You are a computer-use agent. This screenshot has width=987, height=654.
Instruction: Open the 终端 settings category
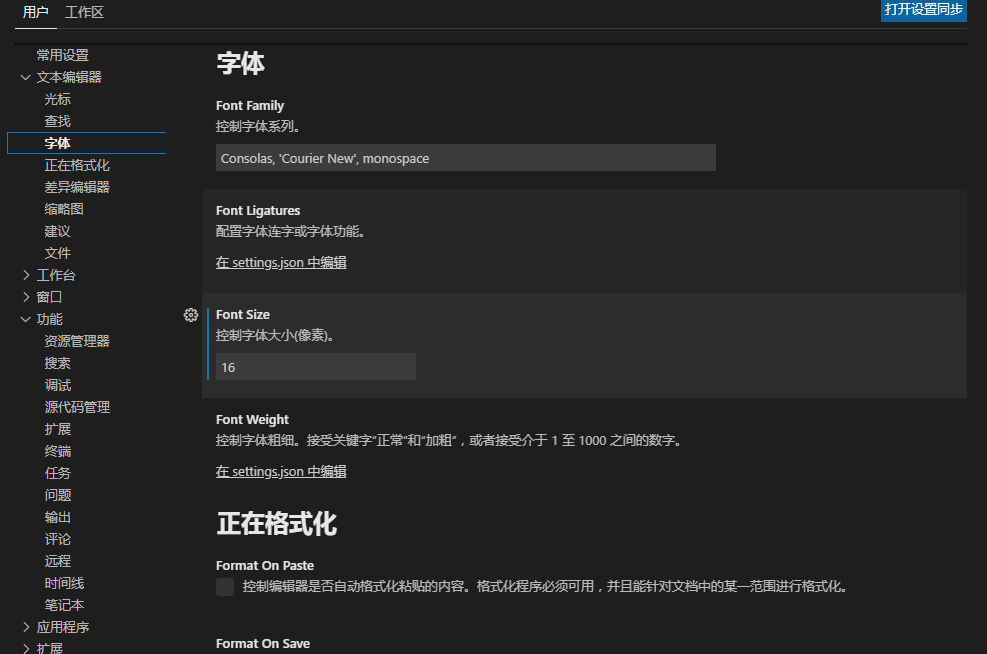57,451
